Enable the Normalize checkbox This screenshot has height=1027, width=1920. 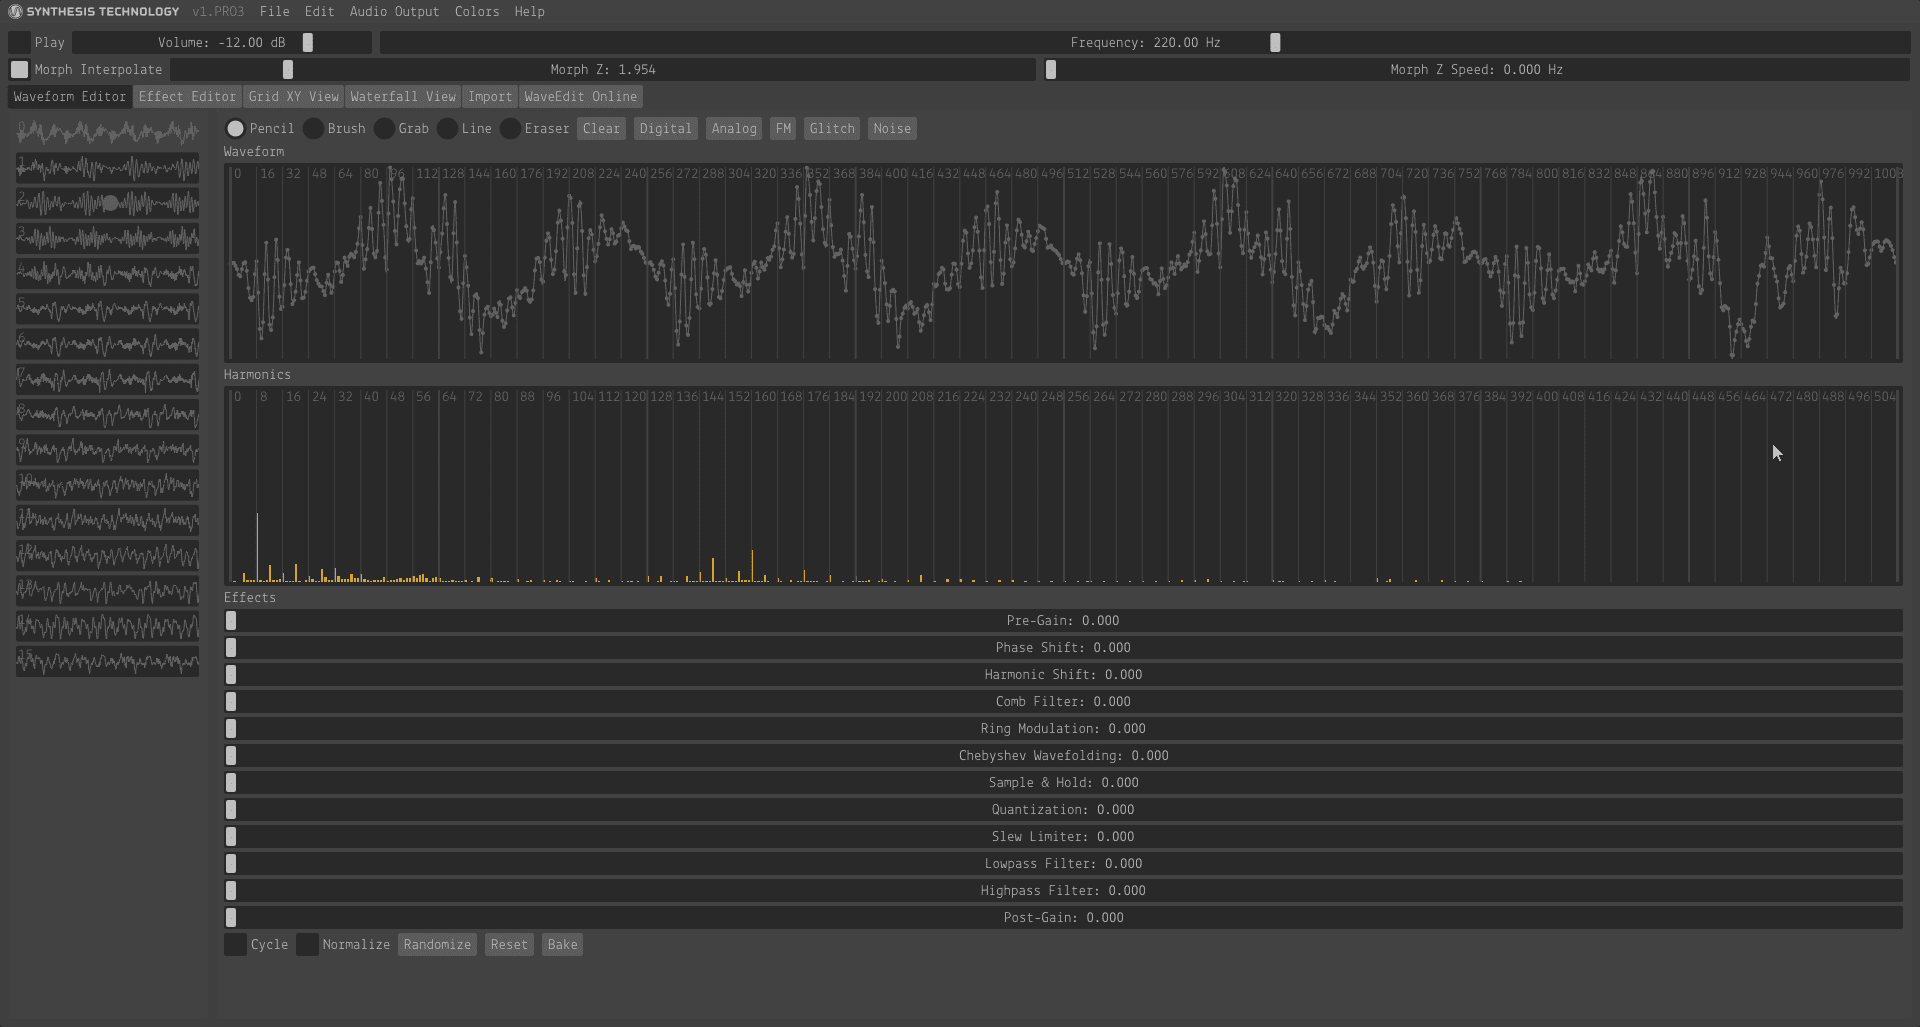point(308,945)
